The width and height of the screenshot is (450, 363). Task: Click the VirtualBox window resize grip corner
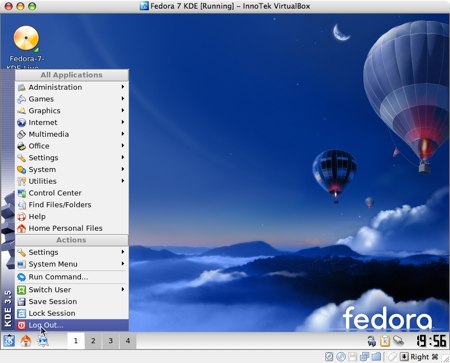pos(445,358)
